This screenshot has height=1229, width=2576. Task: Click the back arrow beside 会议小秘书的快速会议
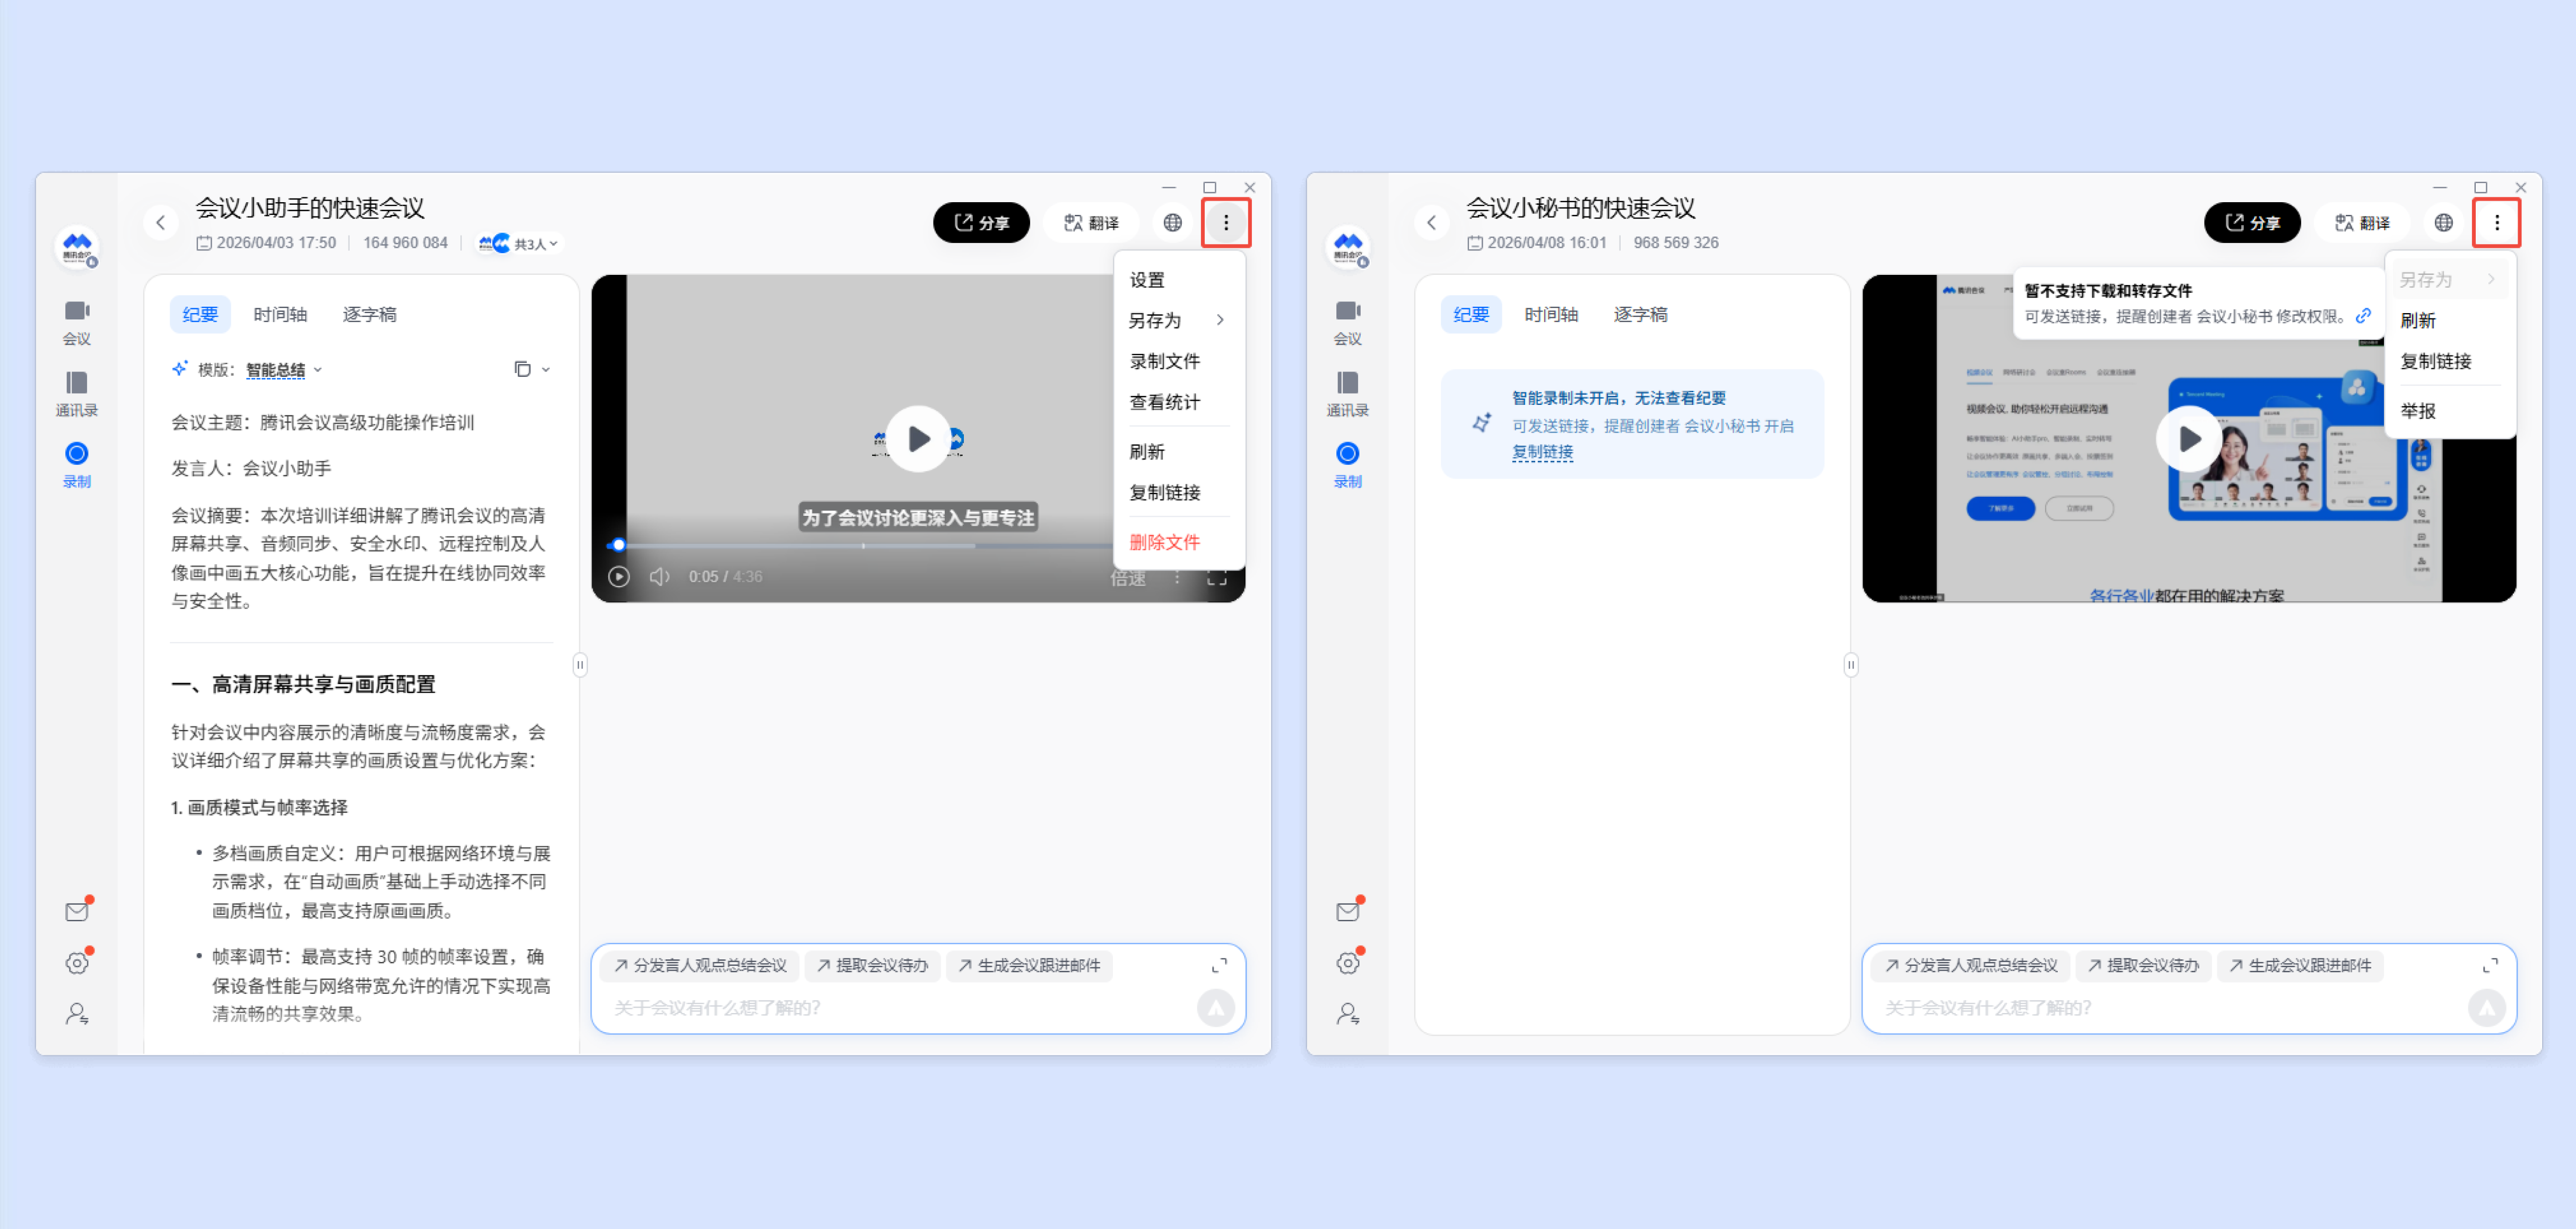pyautogui.click(x=1431, y=222)
